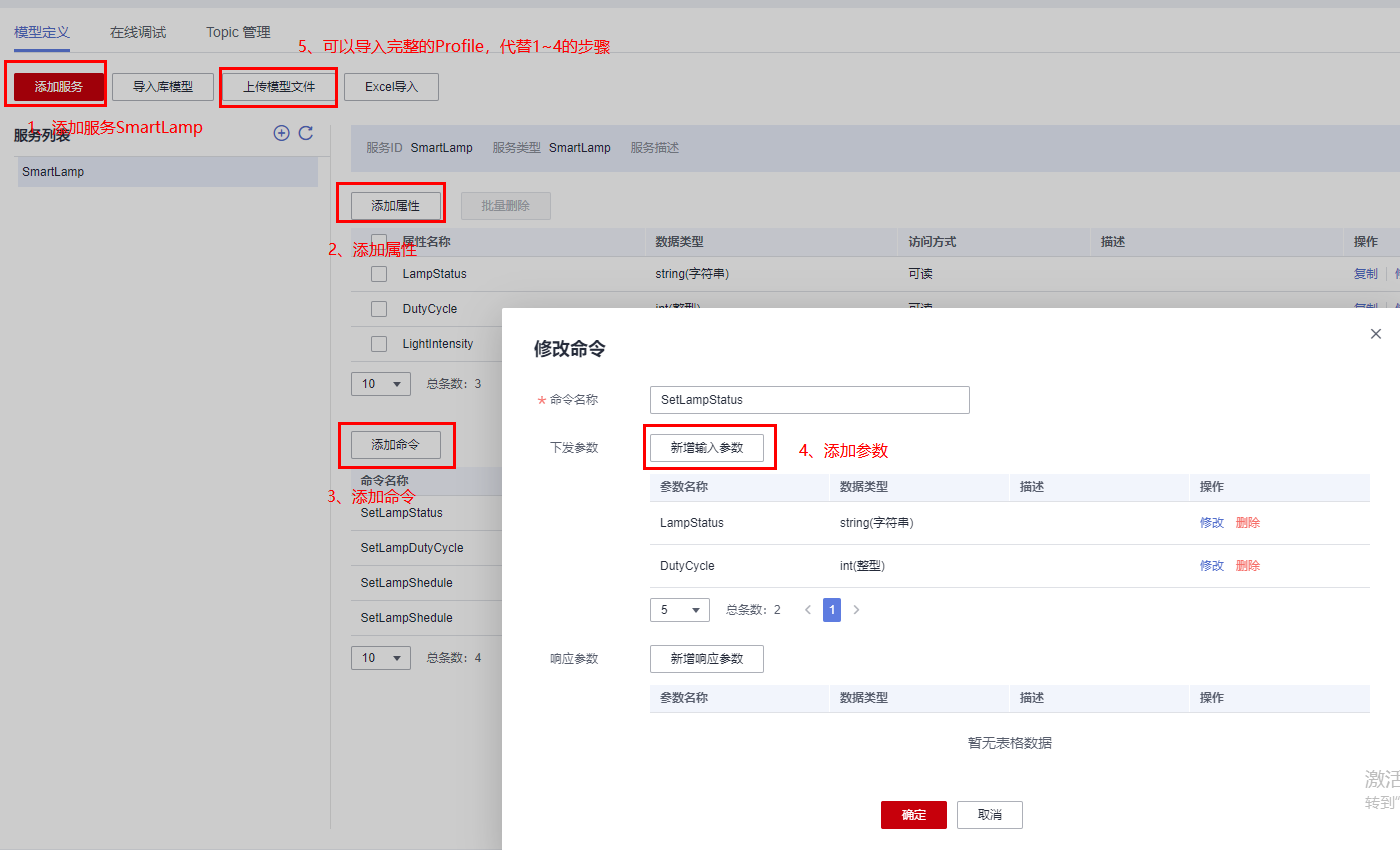The width and height of the screenshot is (1400, 850).
Task: Open the attribute table page-size dropdown
Action: (x=381, y=384)
